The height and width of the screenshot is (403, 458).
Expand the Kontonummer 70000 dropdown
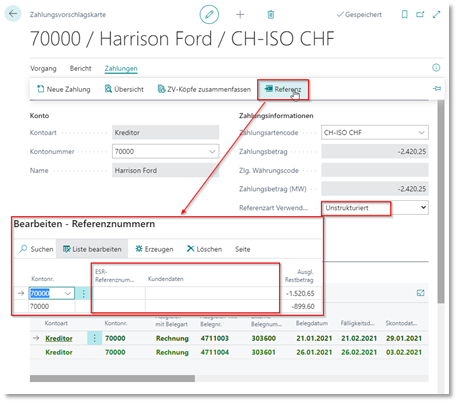(x=212, y=152)
